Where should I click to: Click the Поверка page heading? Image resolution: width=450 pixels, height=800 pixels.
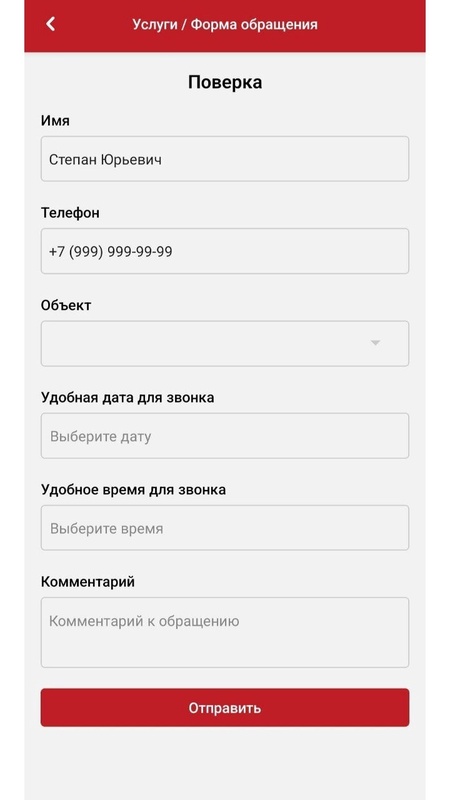click(225, 82)
